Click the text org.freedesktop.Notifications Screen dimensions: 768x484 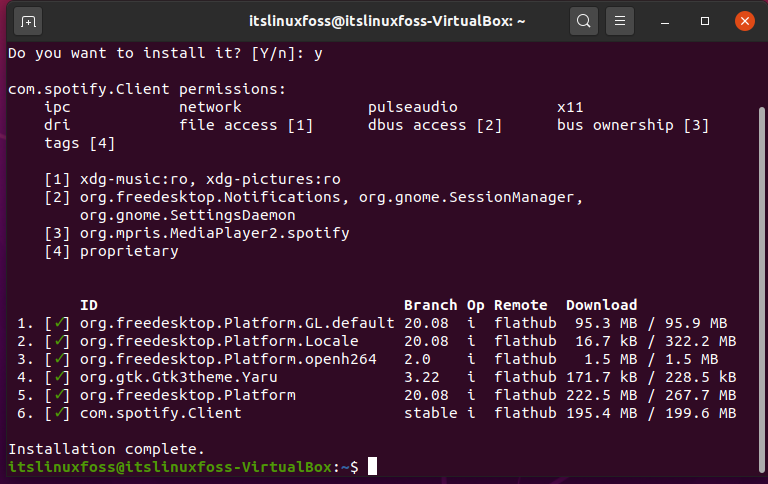click(210, 197)
